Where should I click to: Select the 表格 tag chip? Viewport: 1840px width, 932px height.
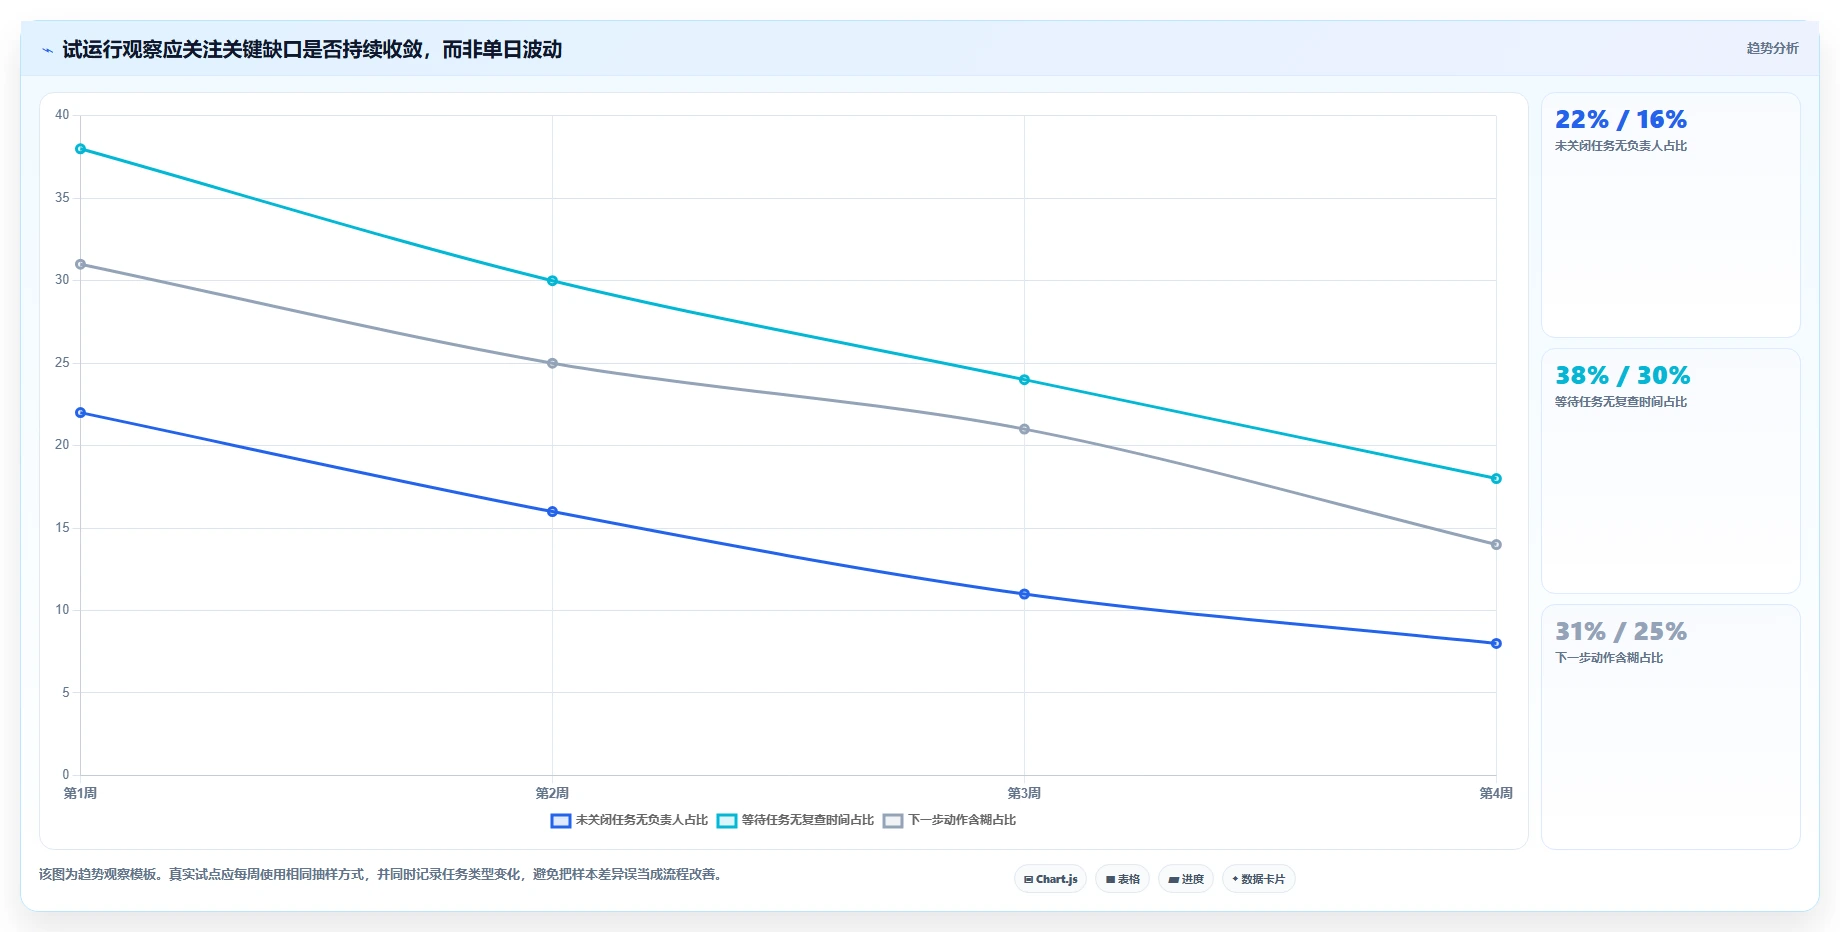[x=1122, y=879]
